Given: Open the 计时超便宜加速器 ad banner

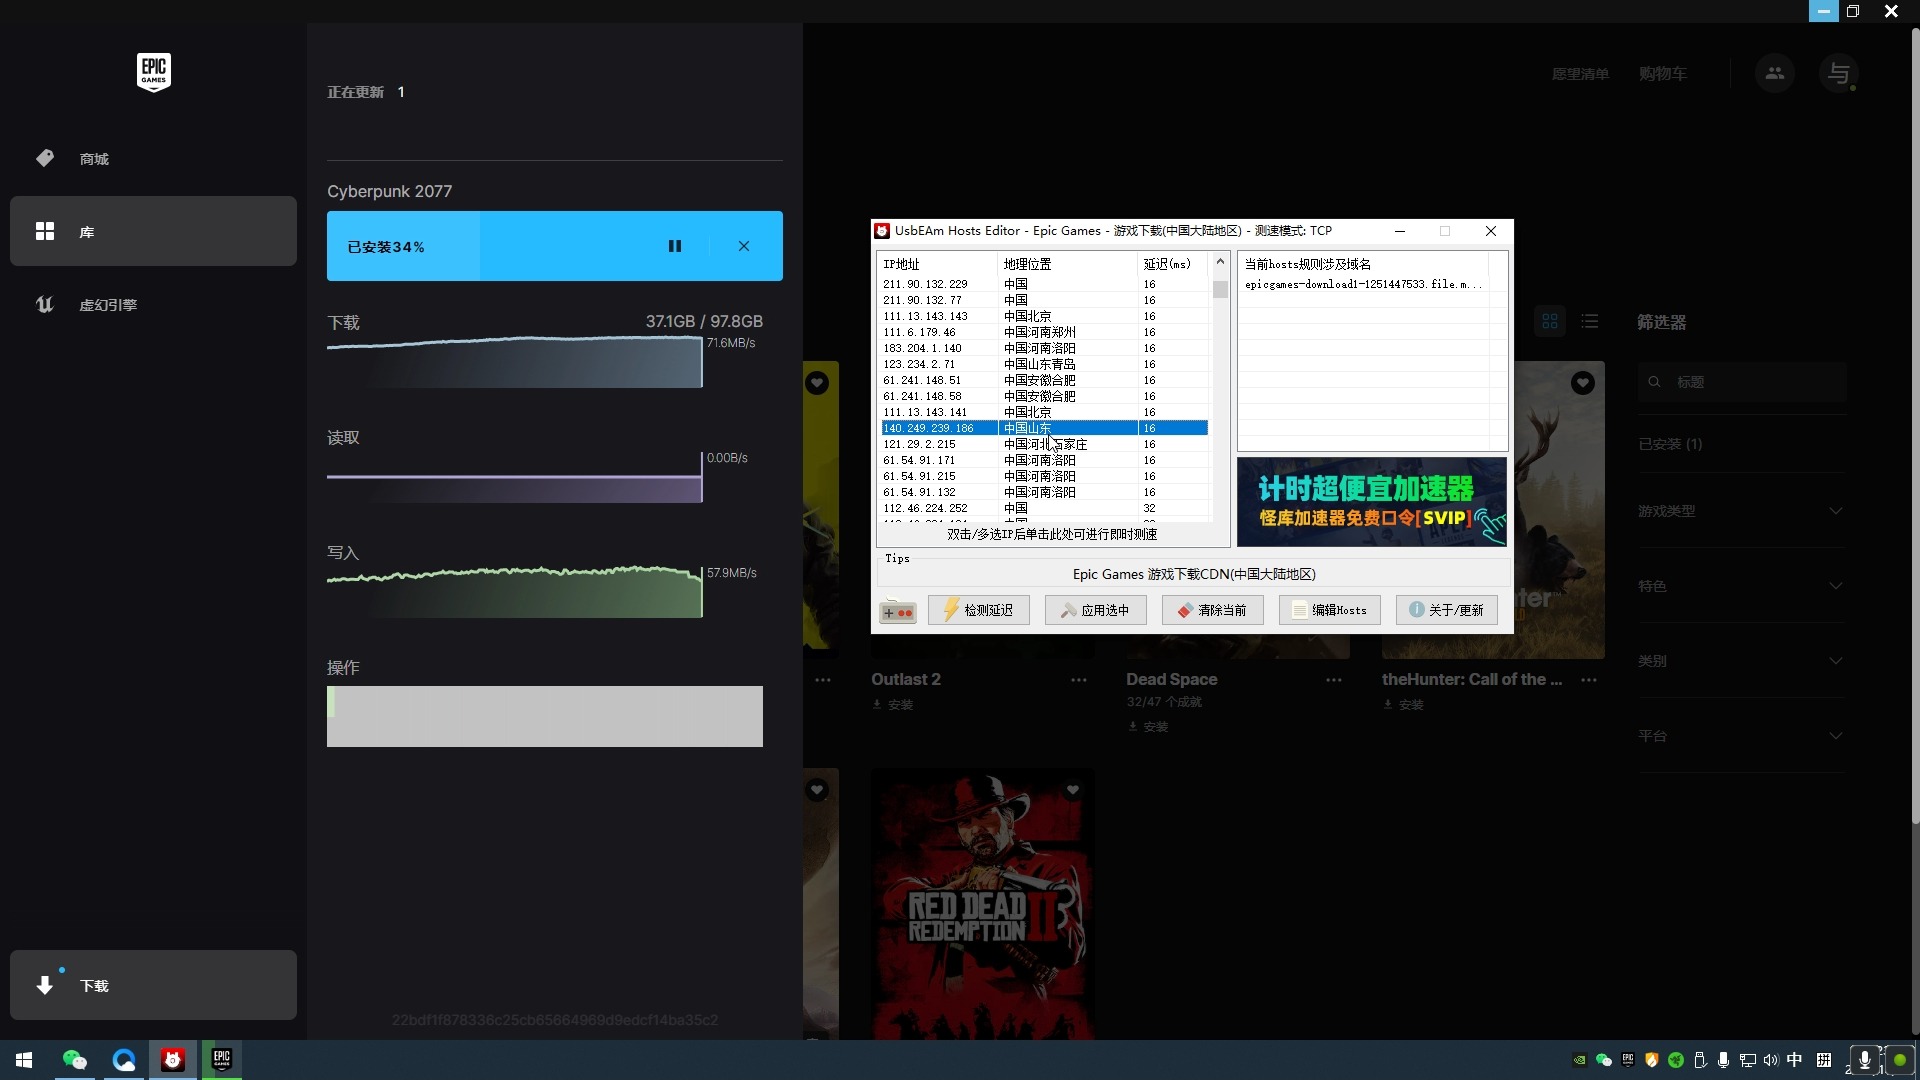Looking at the screenshot, I should click(1372, 502).
